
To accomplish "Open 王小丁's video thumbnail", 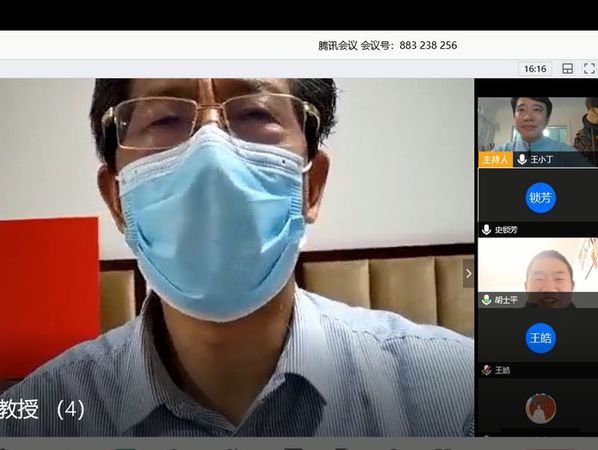I will pos(538,132).
